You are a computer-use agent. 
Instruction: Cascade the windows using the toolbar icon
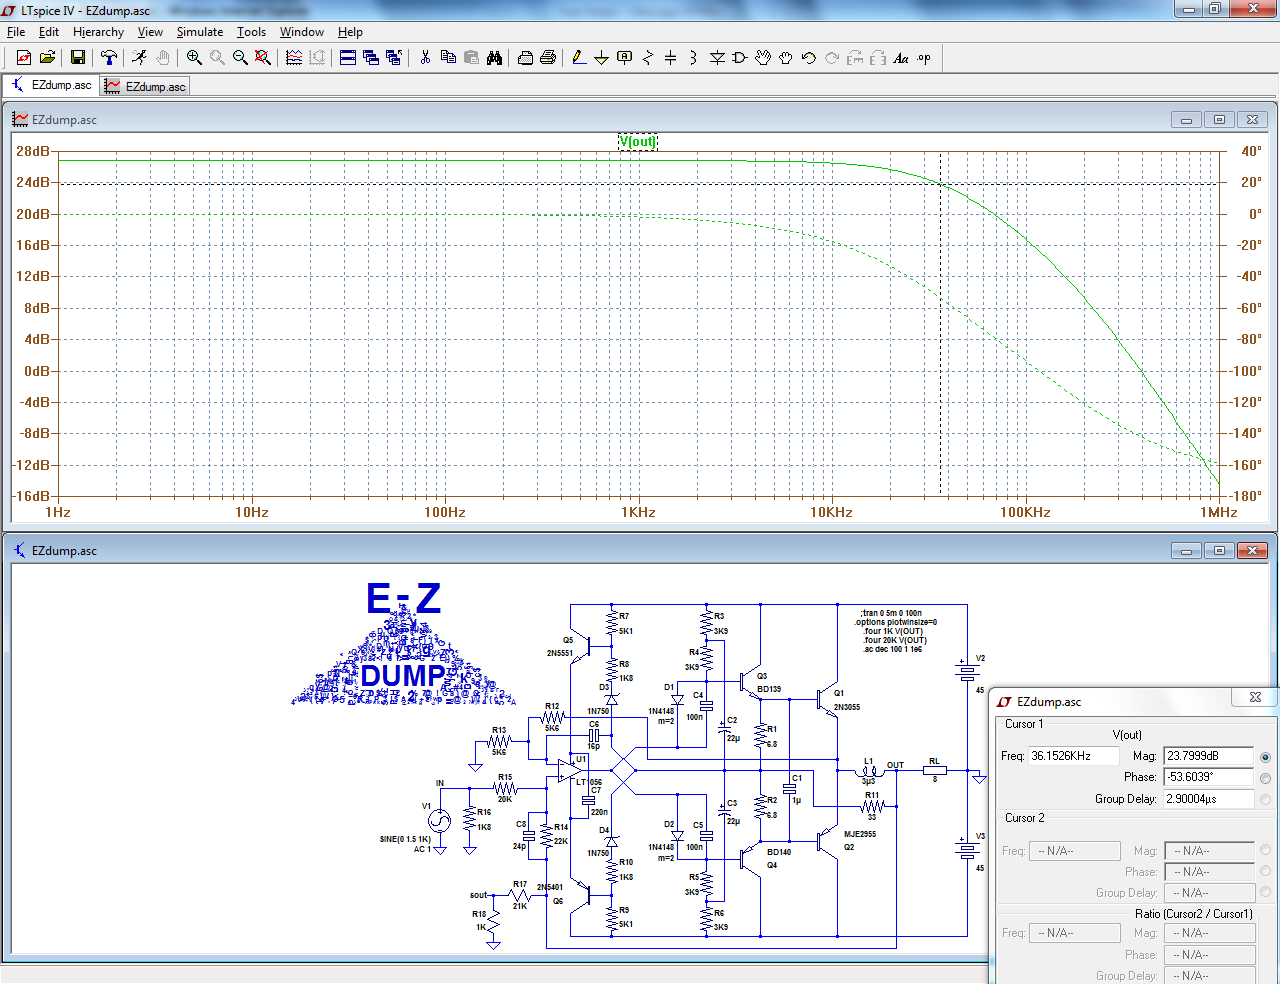pyautogui.click(x=371, y=58)
